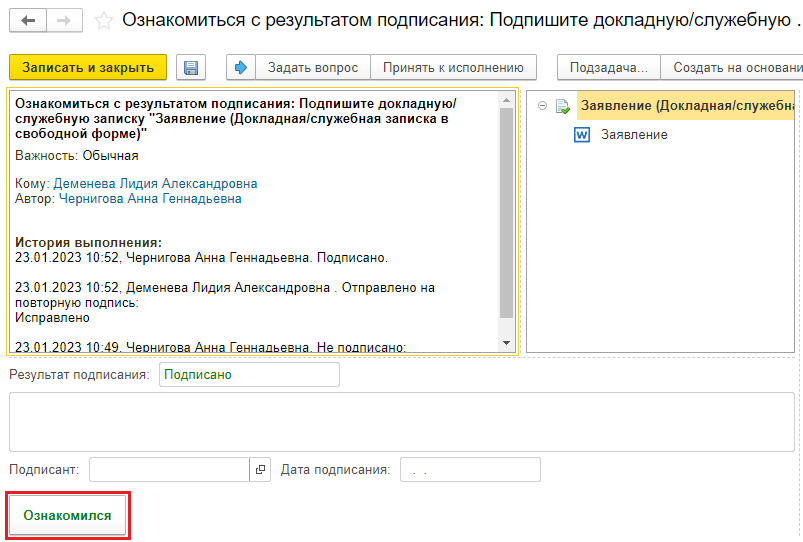Collapse the Заявление document tree node
803x542 pixels.
click(542, 106)
